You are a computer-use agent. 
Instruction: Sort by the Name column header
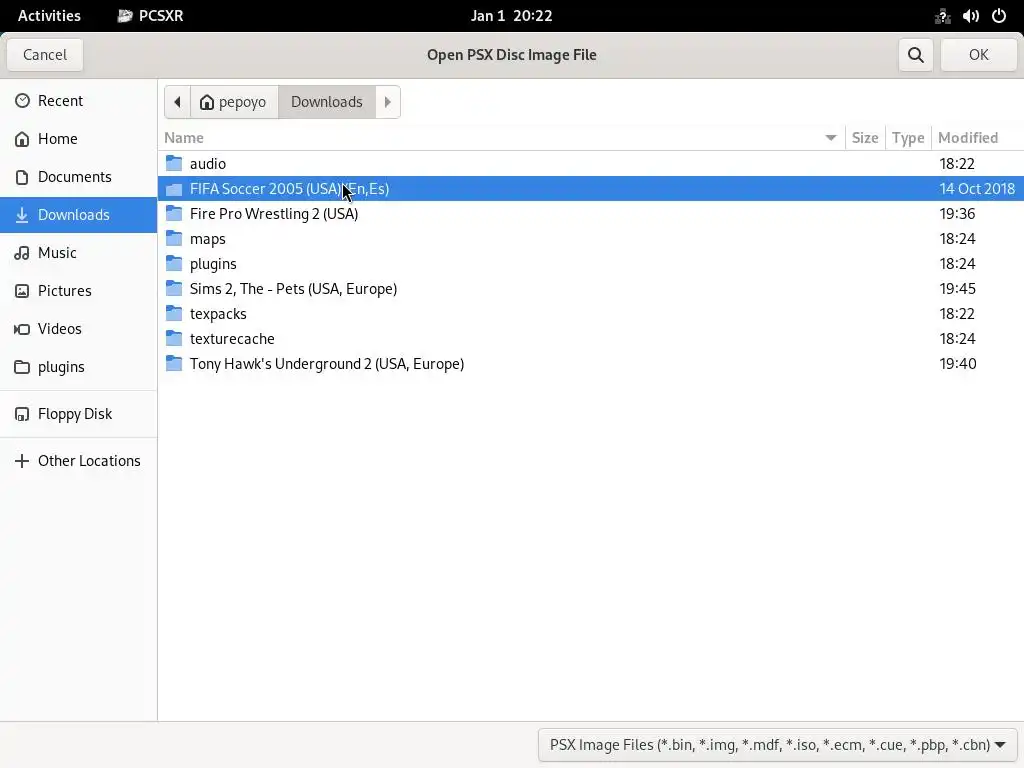pyautogui.click(x=501, y=138)
